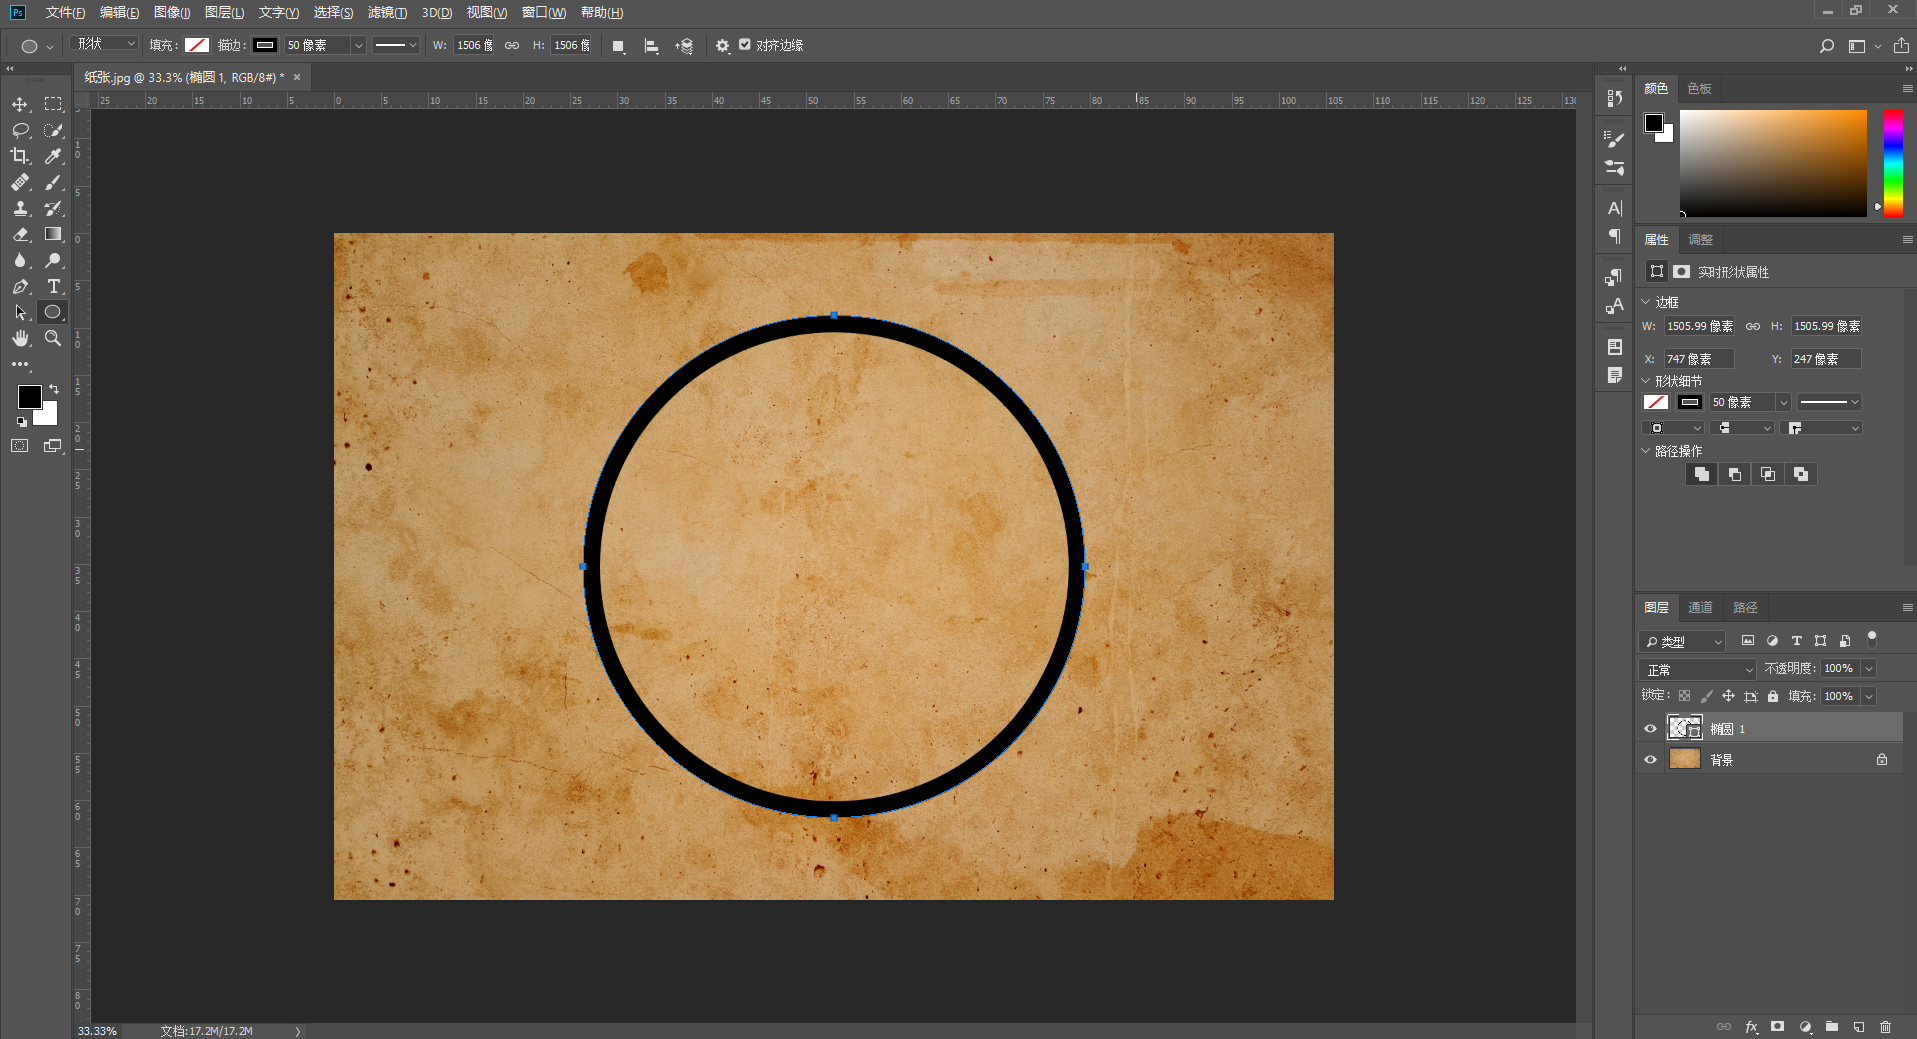
Task: Pick the Zoom tool in toolbar
Action: (x=53, y=338)
